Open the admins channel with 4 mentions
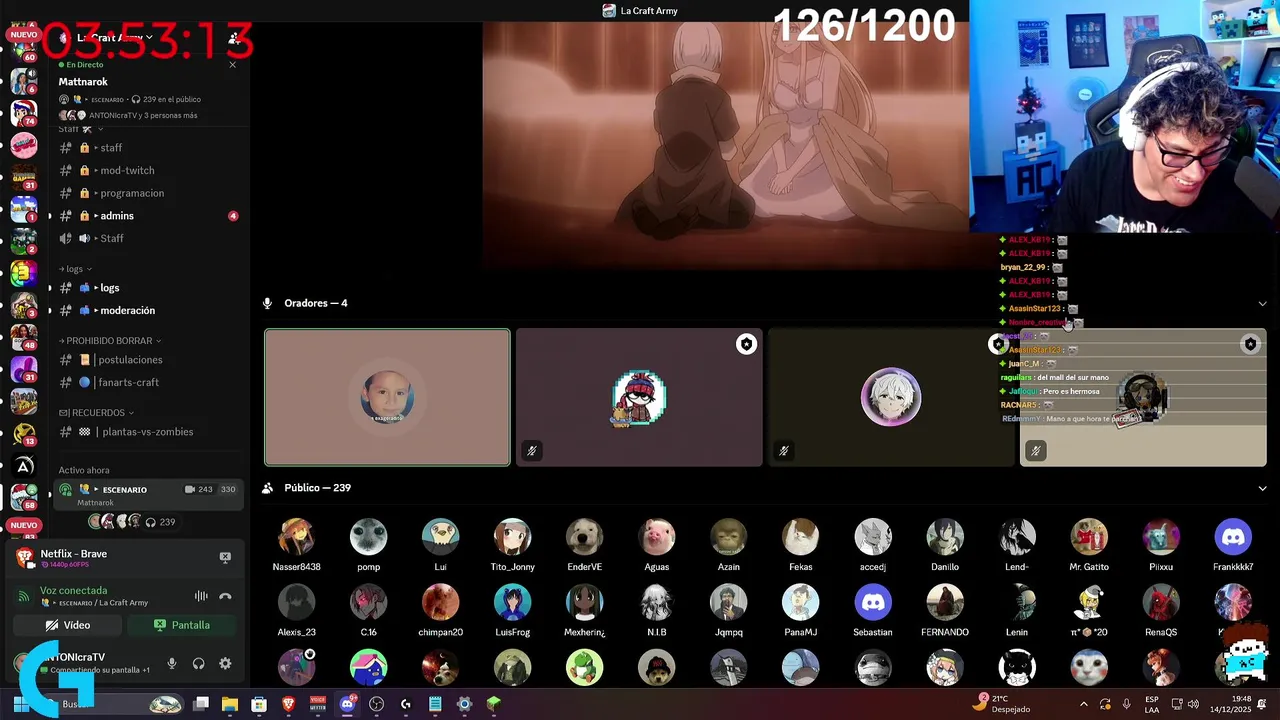1280x720 pixels. (x=148, y=216)
